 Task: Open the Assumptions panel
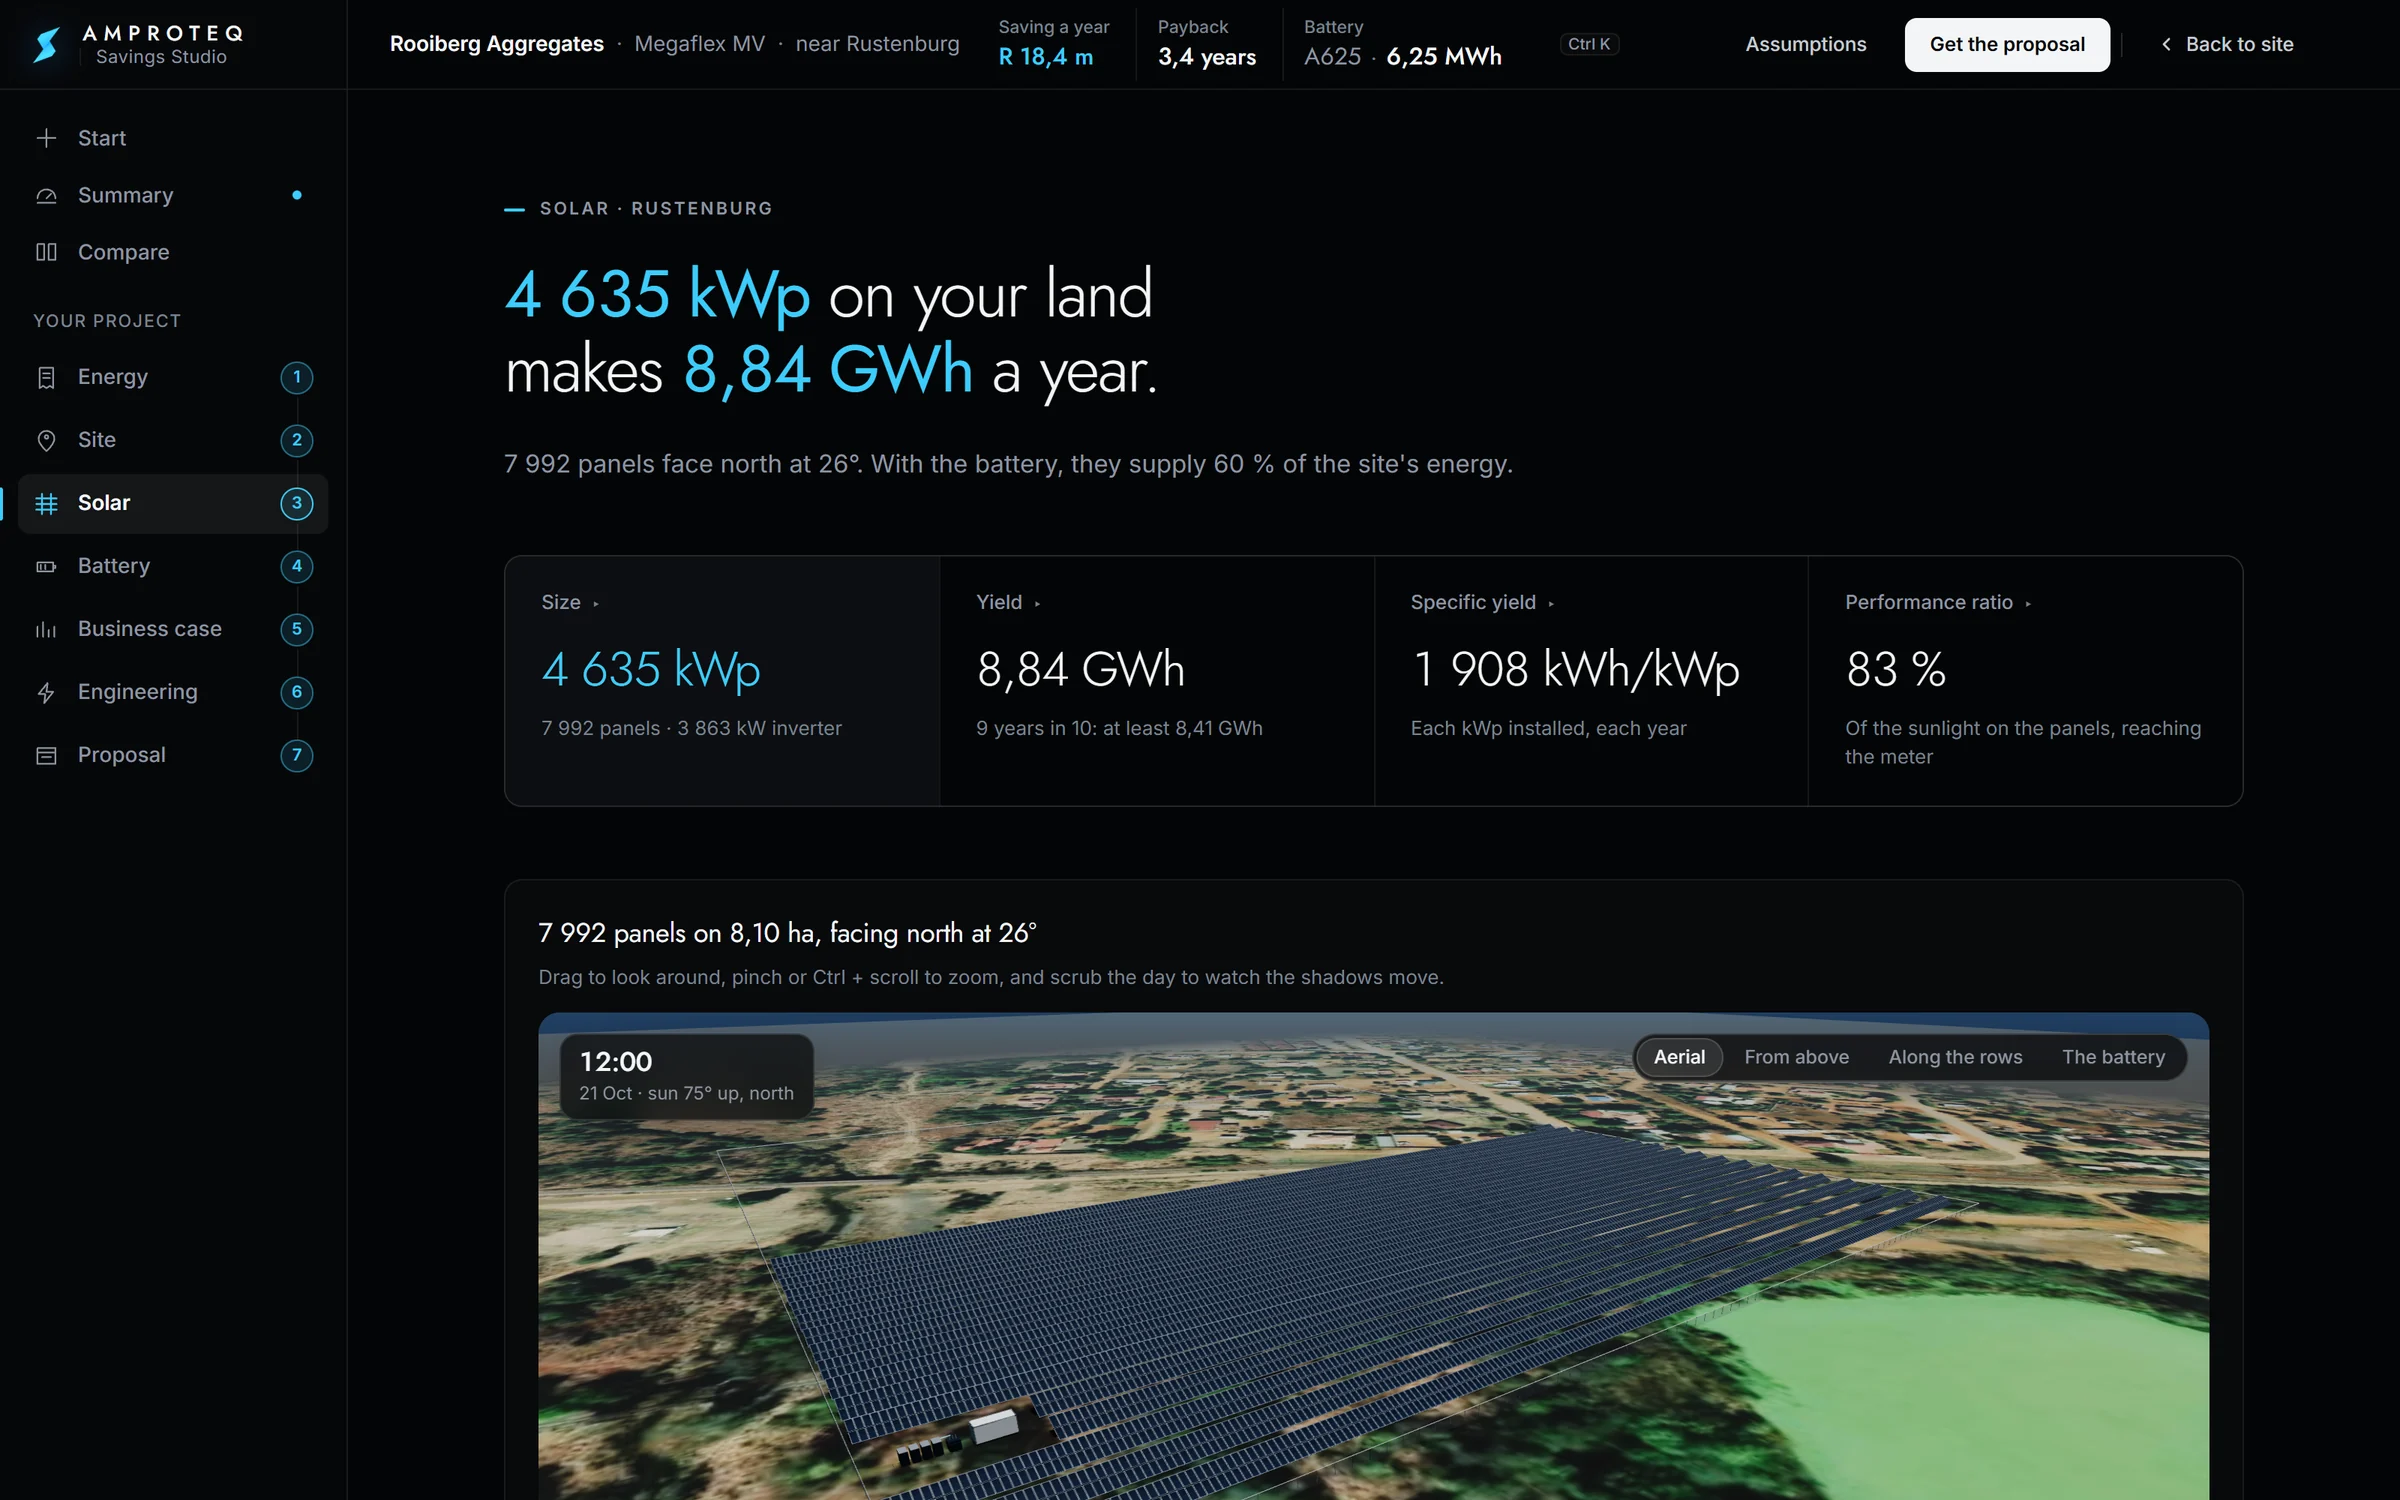(1806, 45)
